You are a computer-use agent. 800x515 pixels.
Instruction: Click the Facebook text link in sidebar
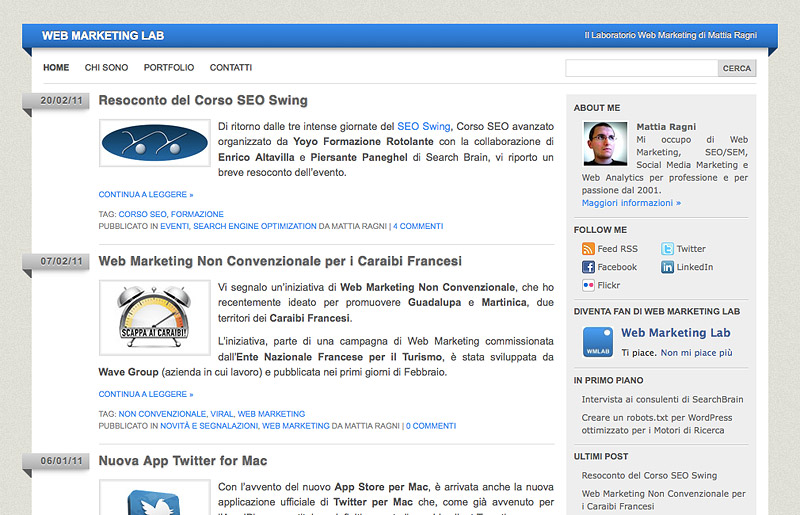point(617,267)
